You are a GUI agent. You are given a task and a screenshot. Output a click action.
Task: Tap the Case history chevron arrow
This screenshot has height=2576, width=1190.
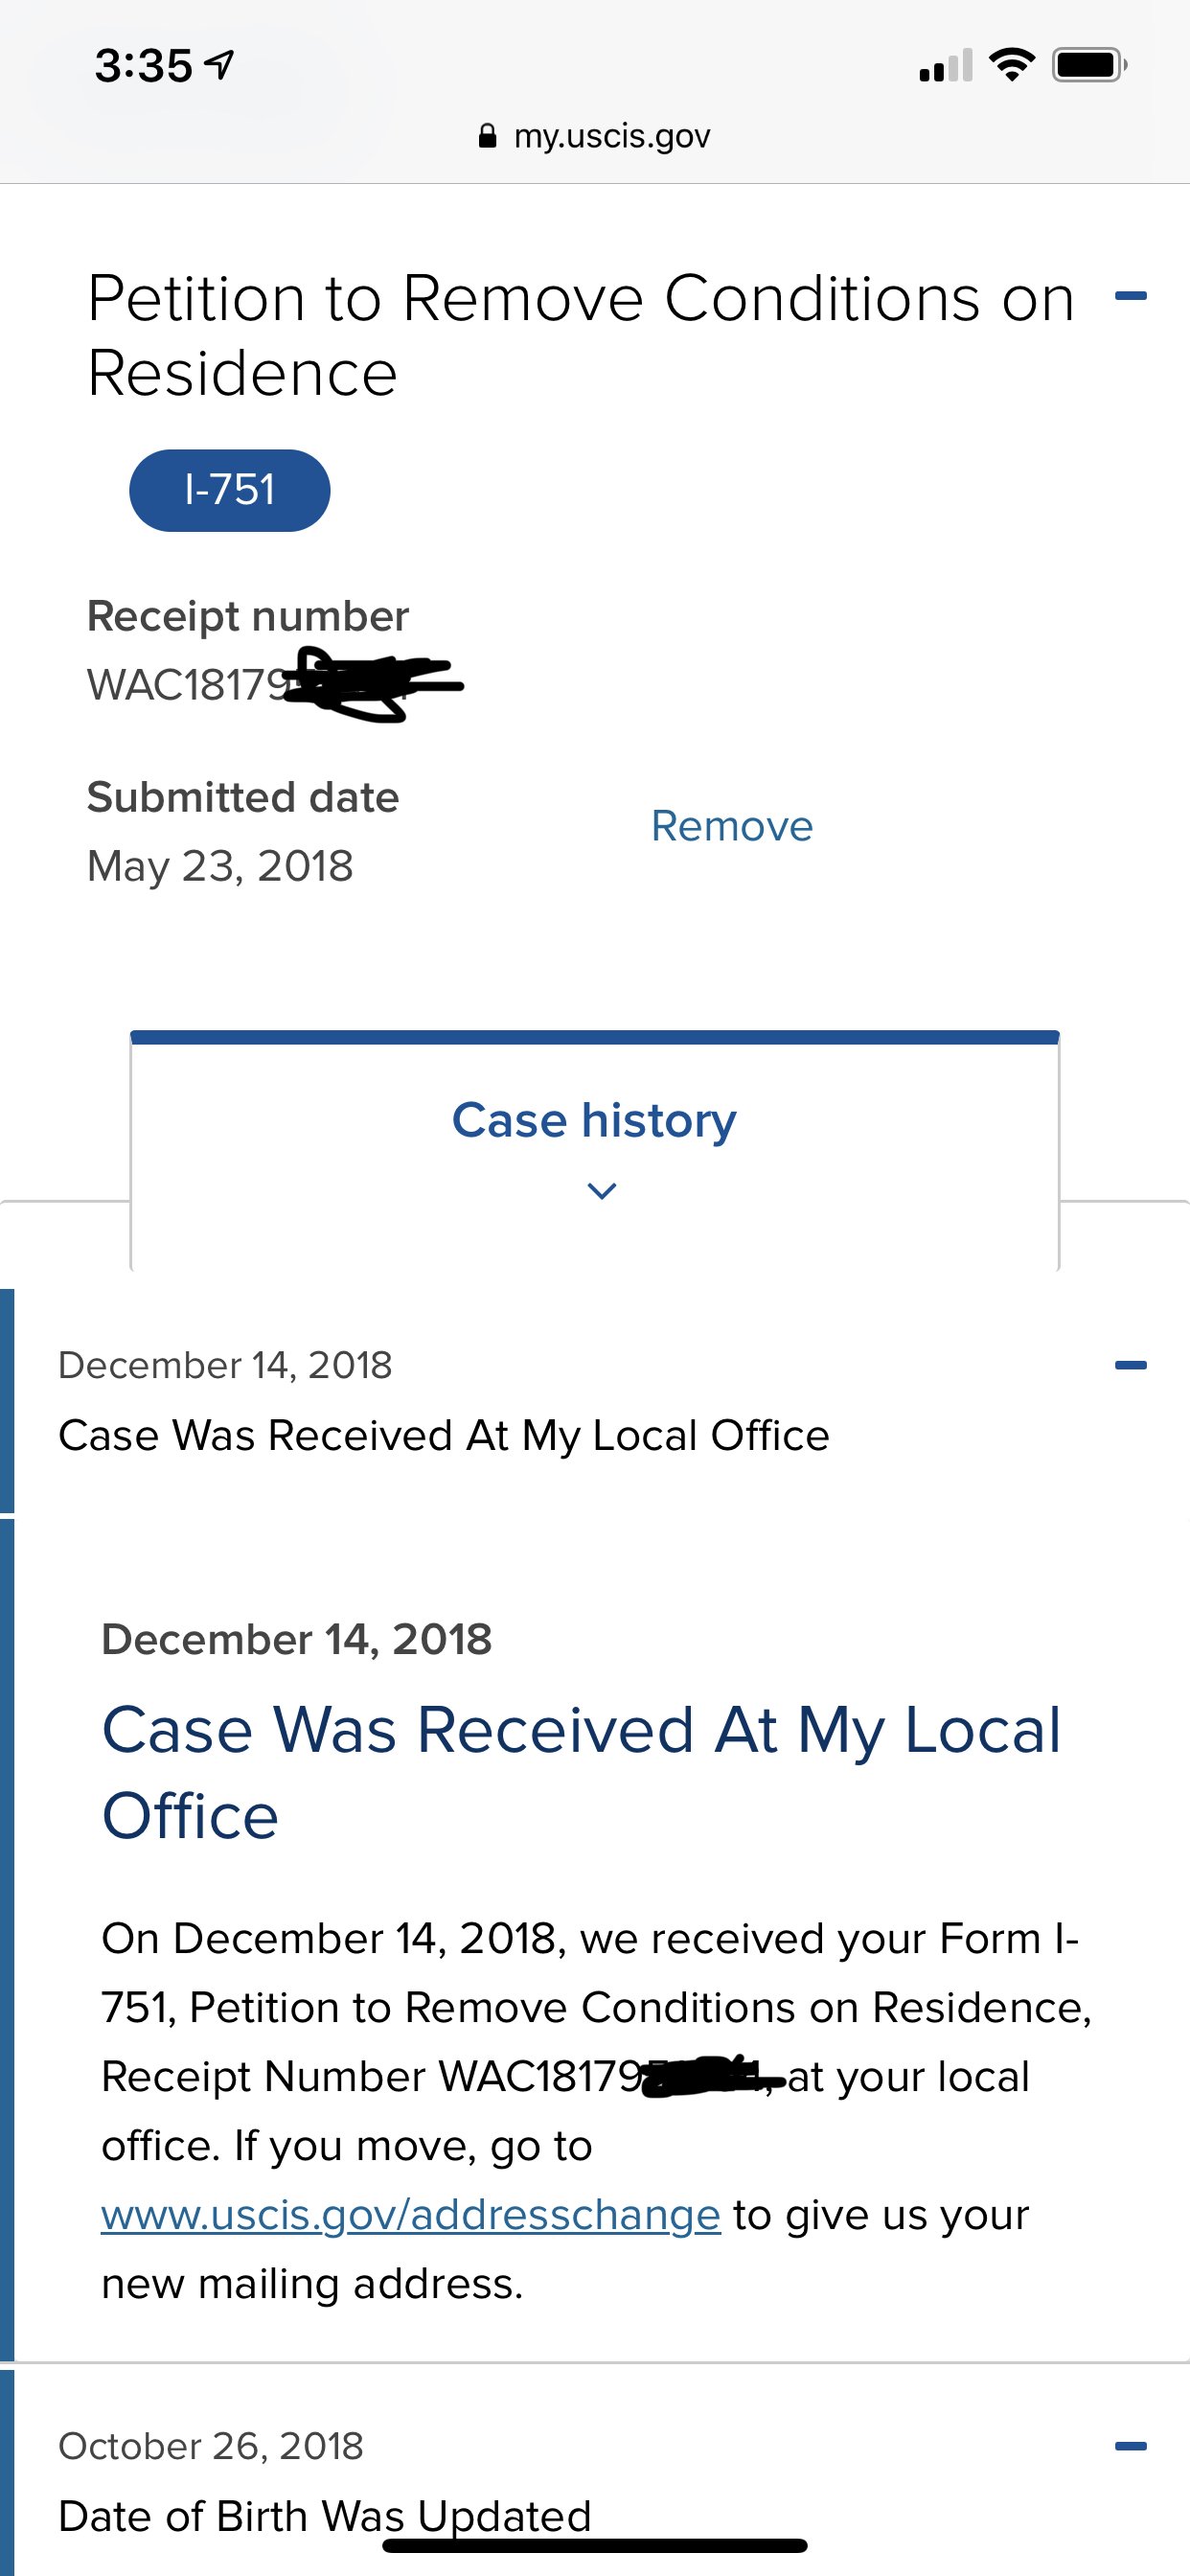click(601, 1190)
